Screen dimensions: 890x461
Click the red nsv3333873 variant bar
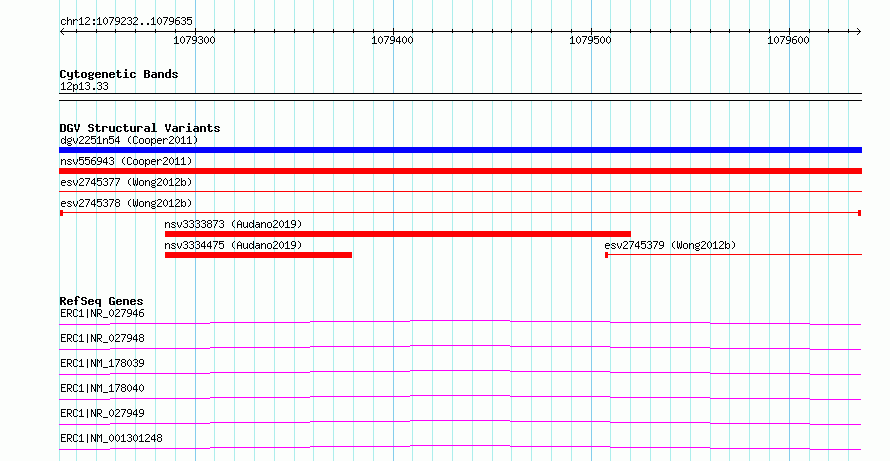coord(398,234)
